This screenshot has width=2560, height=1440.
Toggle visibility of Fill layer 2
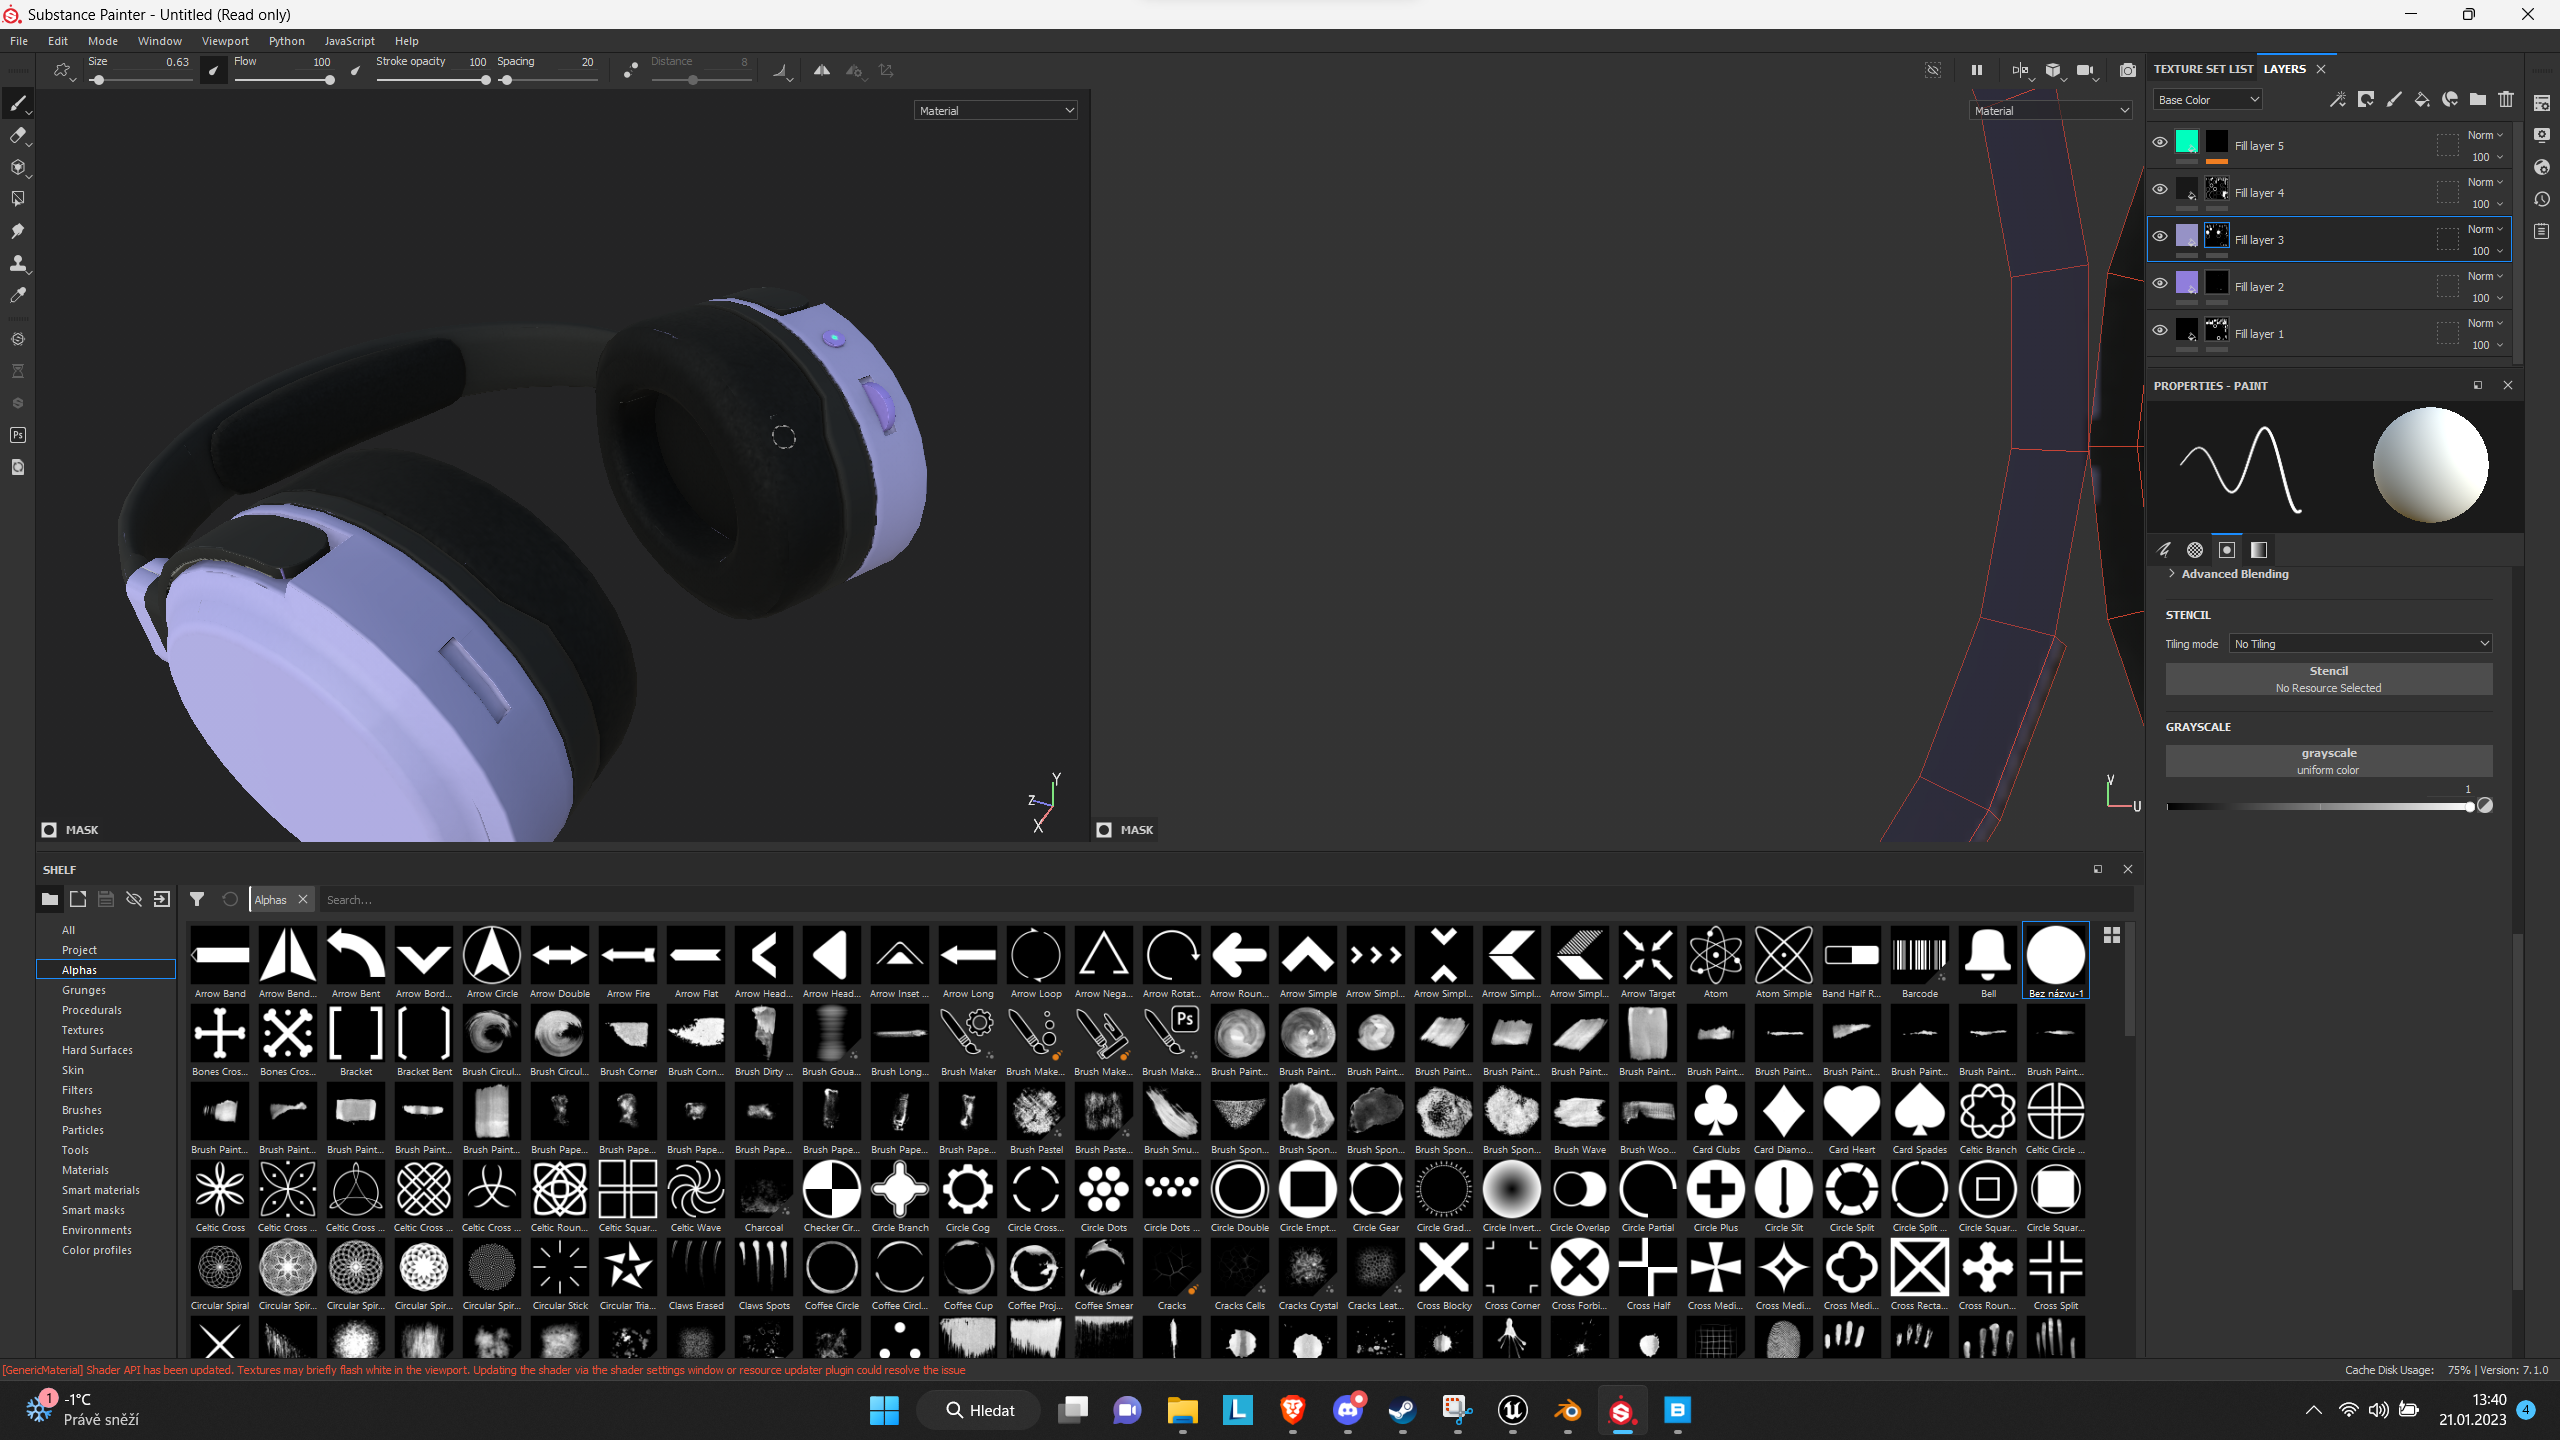[2159, 283]
